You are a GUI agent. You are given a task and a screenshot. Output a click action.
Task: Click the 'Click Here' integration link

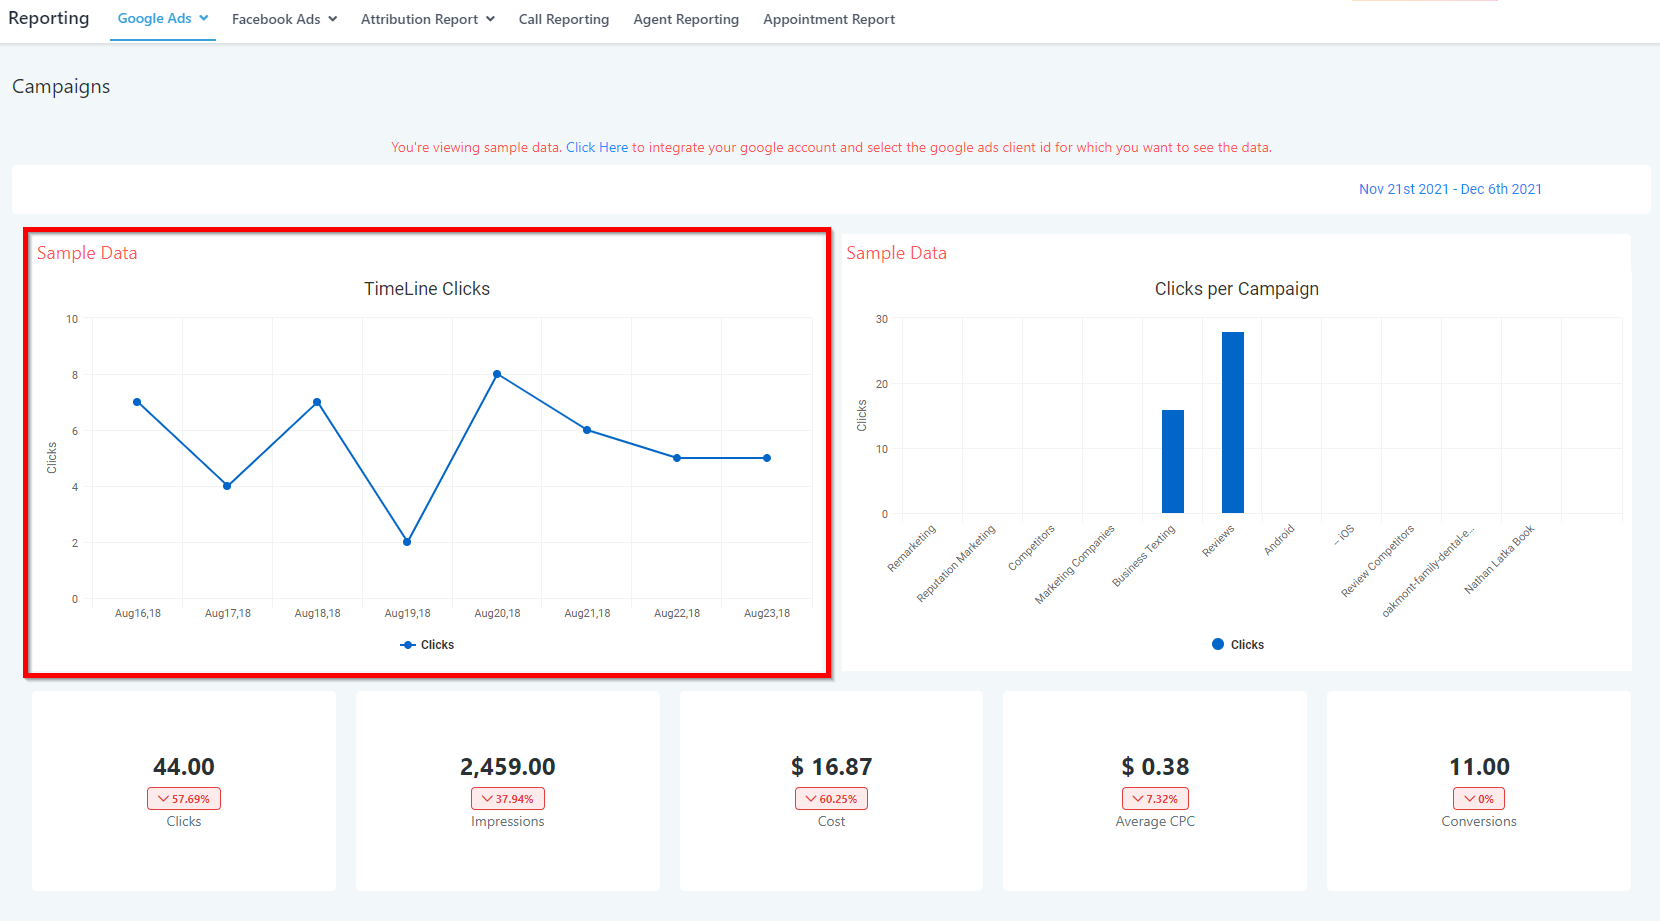597,147
